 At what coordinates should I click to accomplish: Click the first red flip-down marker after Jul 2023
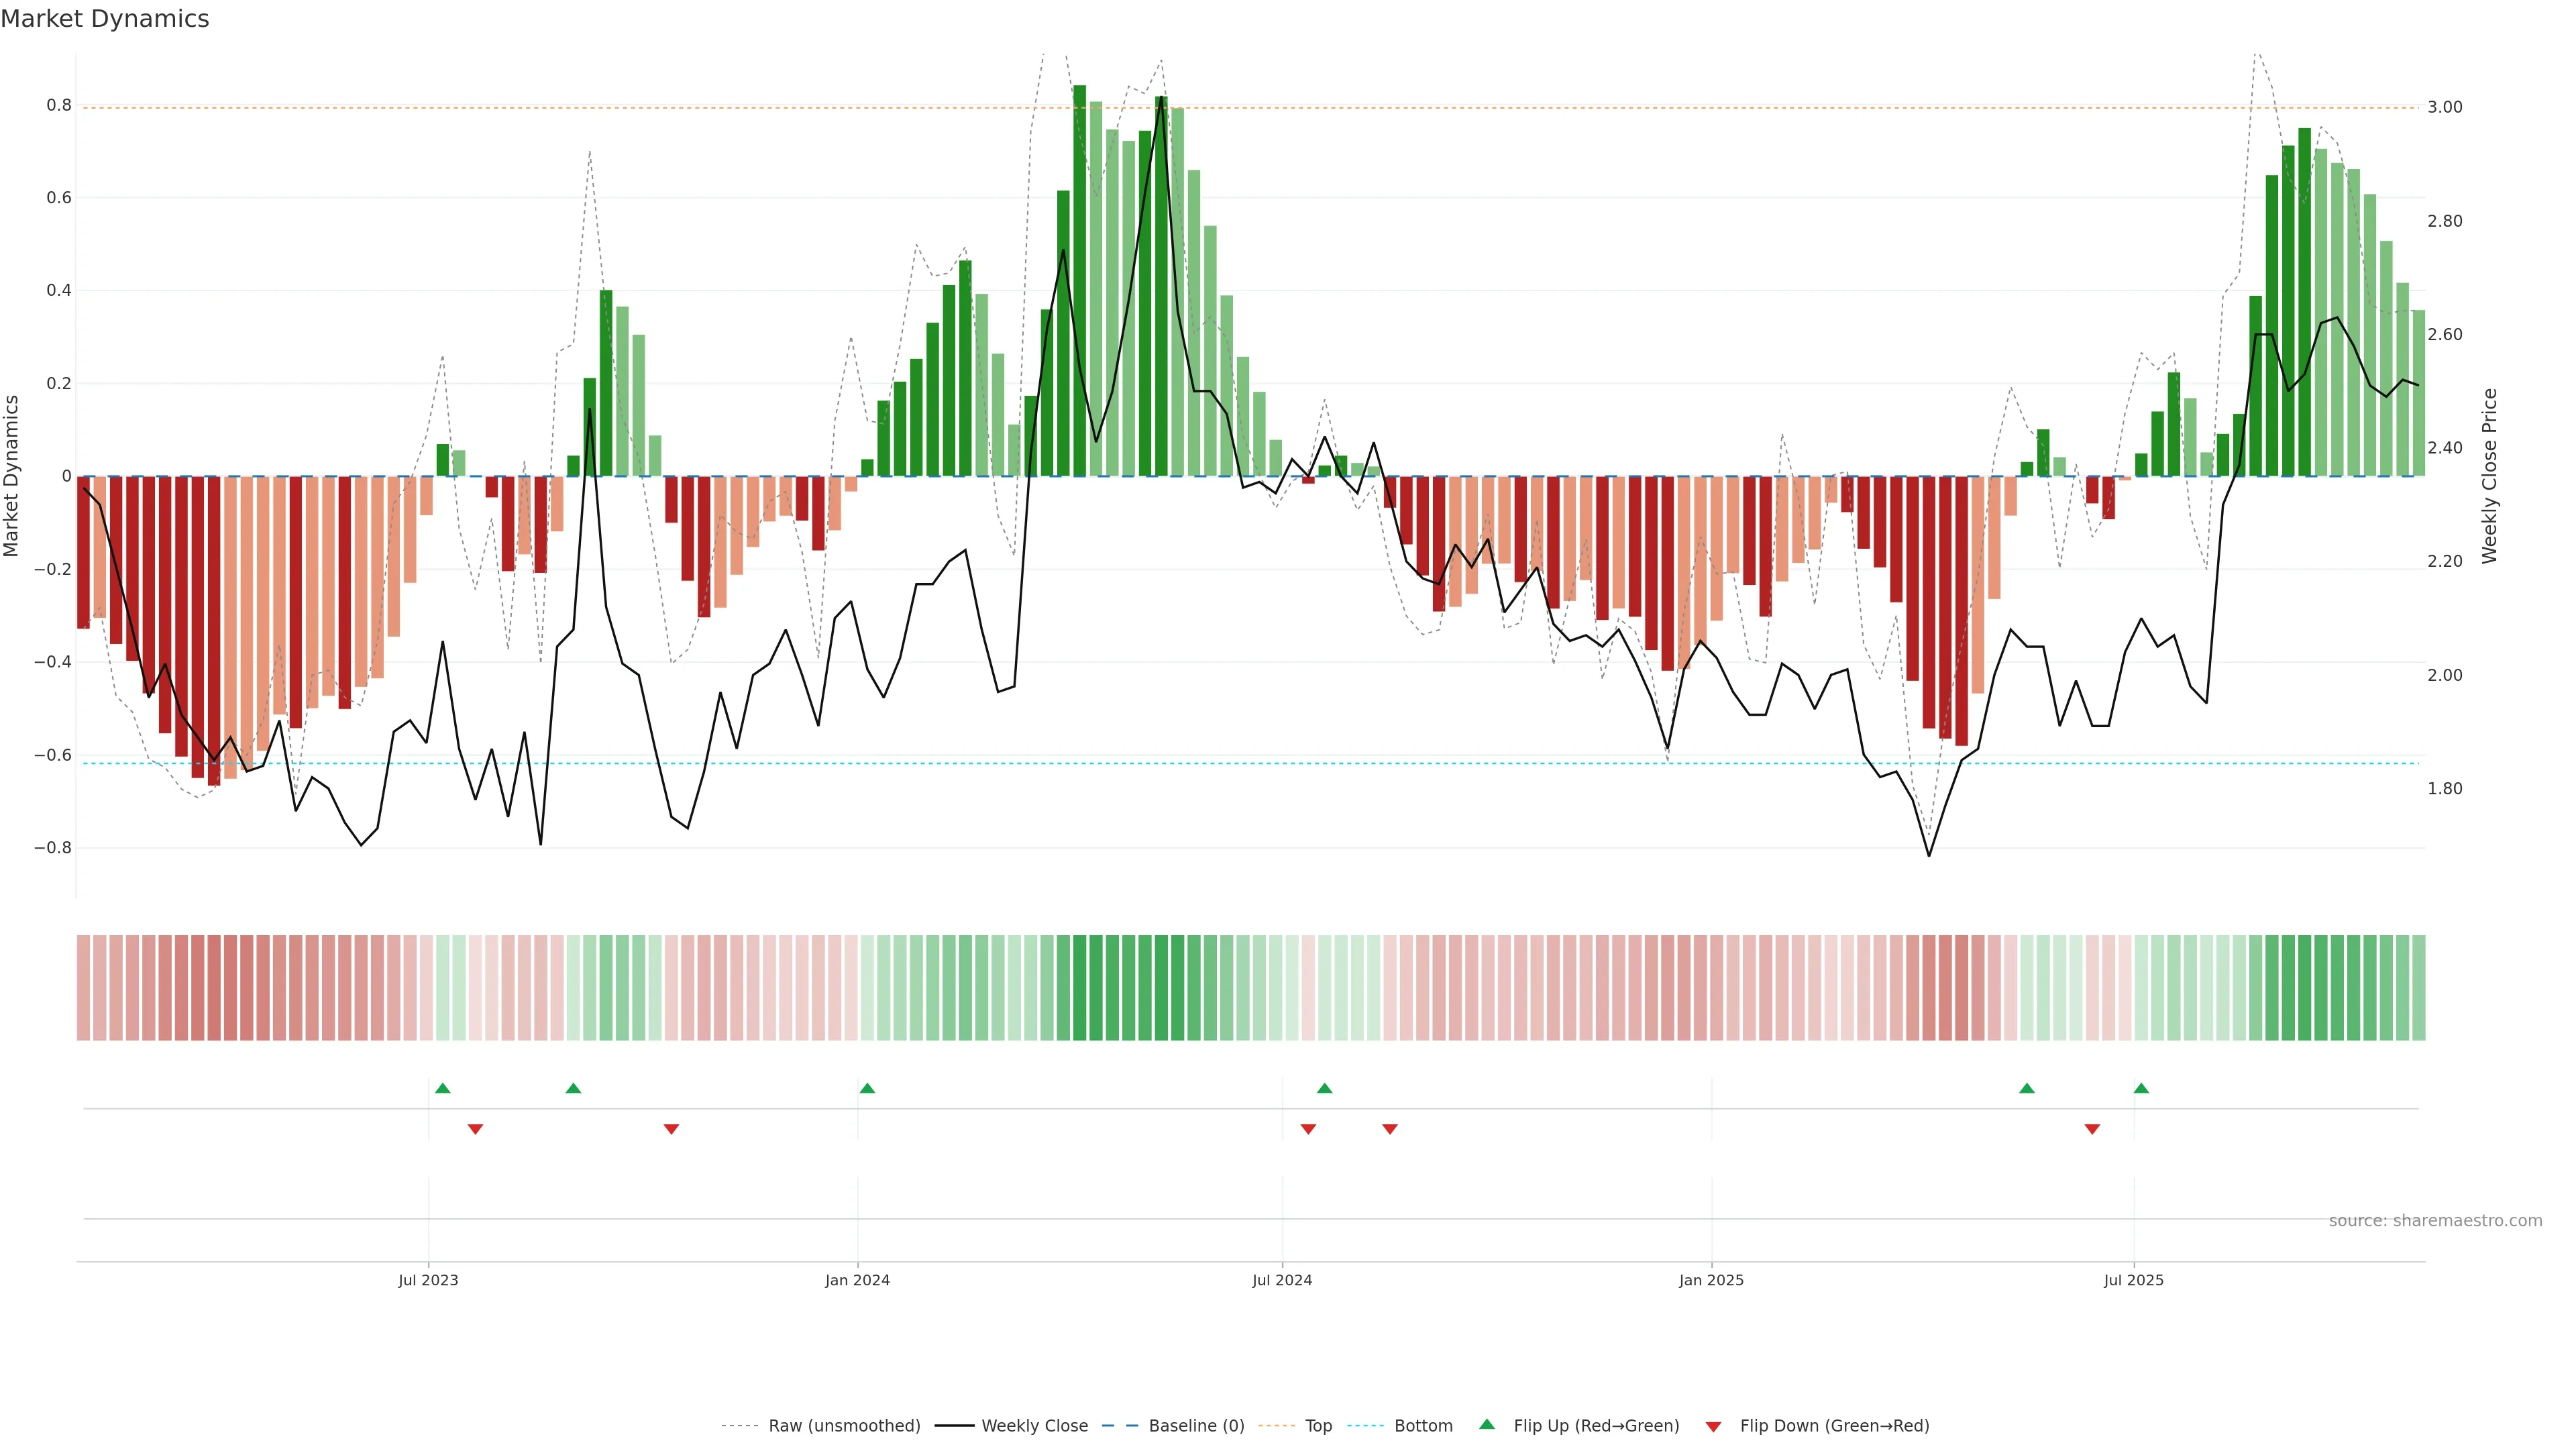(x=475, y=1129)
